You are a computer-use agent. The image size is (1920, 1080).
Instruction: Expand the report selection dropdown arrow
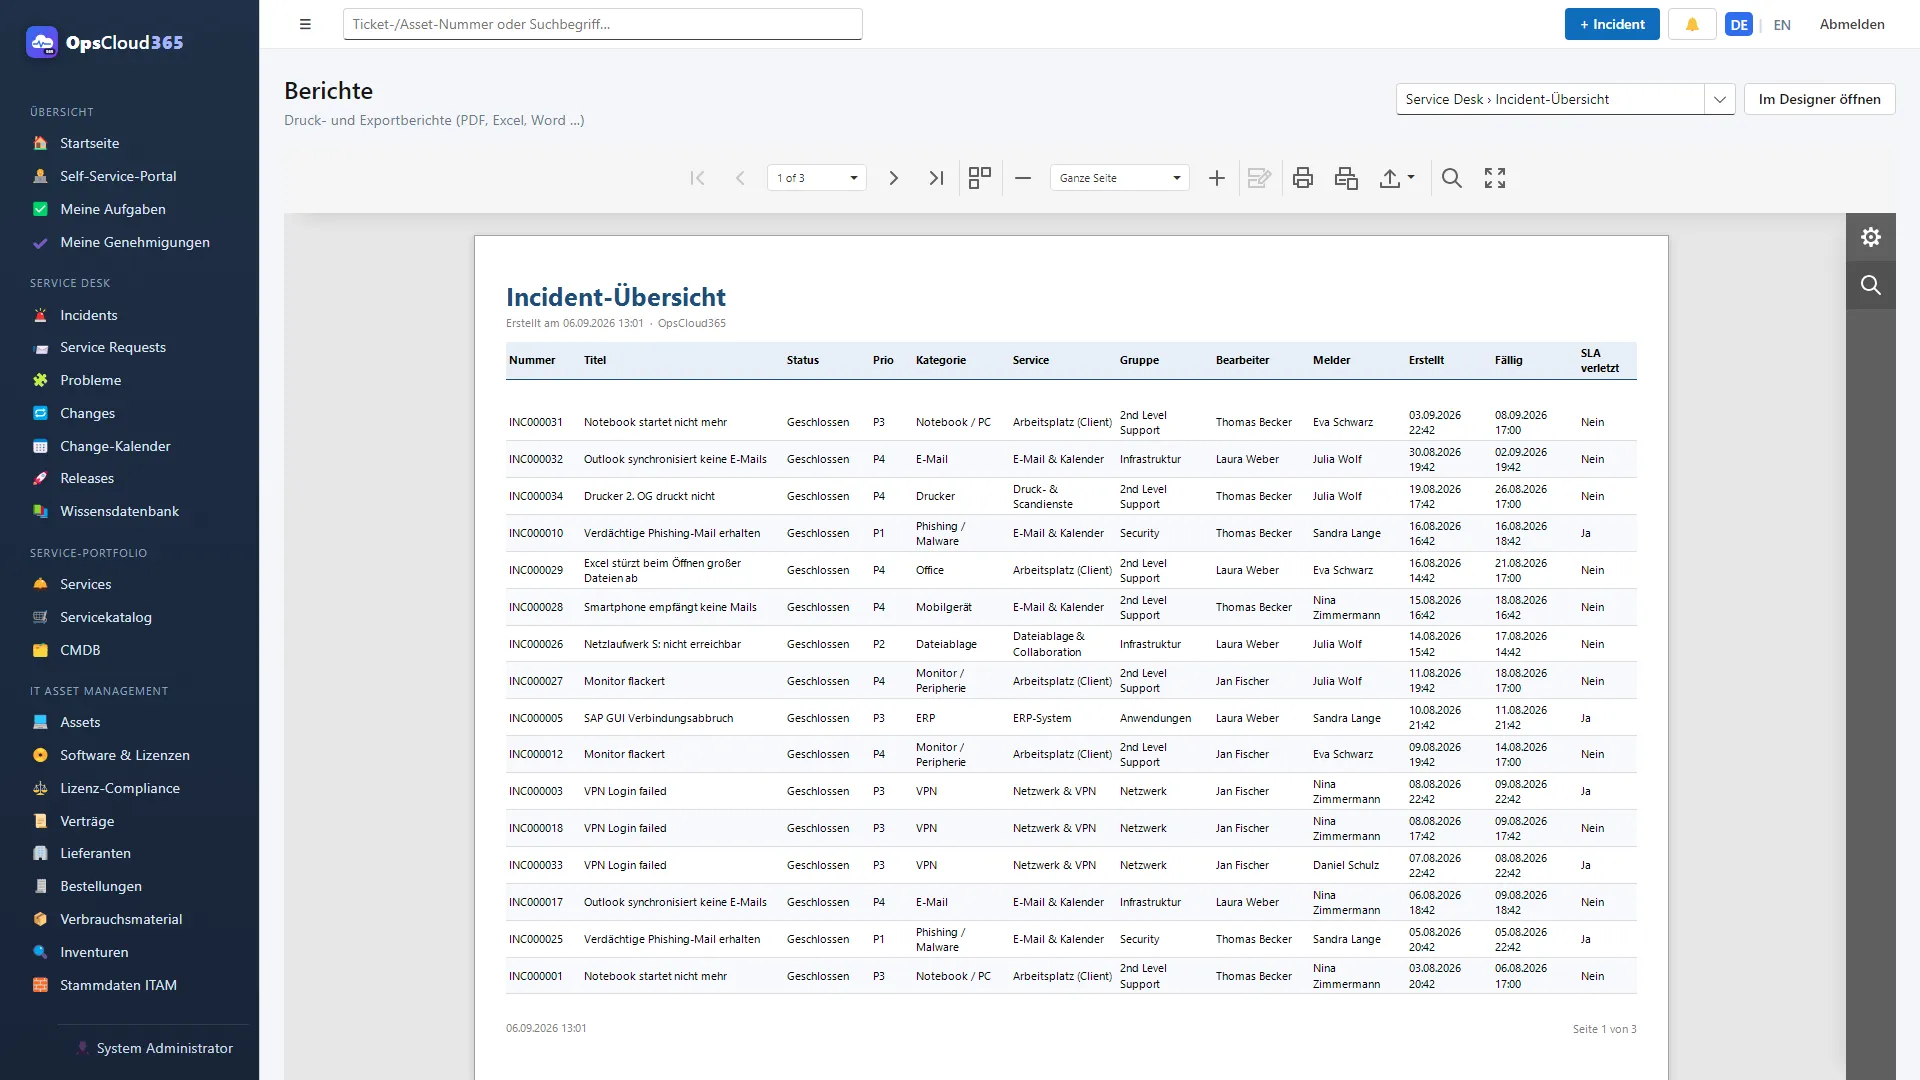tap(1720, 99)
